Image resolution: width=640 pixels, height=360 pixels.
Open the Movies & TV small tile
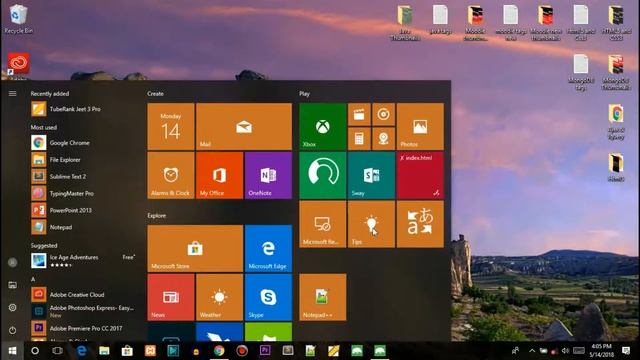[x=359, y=114]
